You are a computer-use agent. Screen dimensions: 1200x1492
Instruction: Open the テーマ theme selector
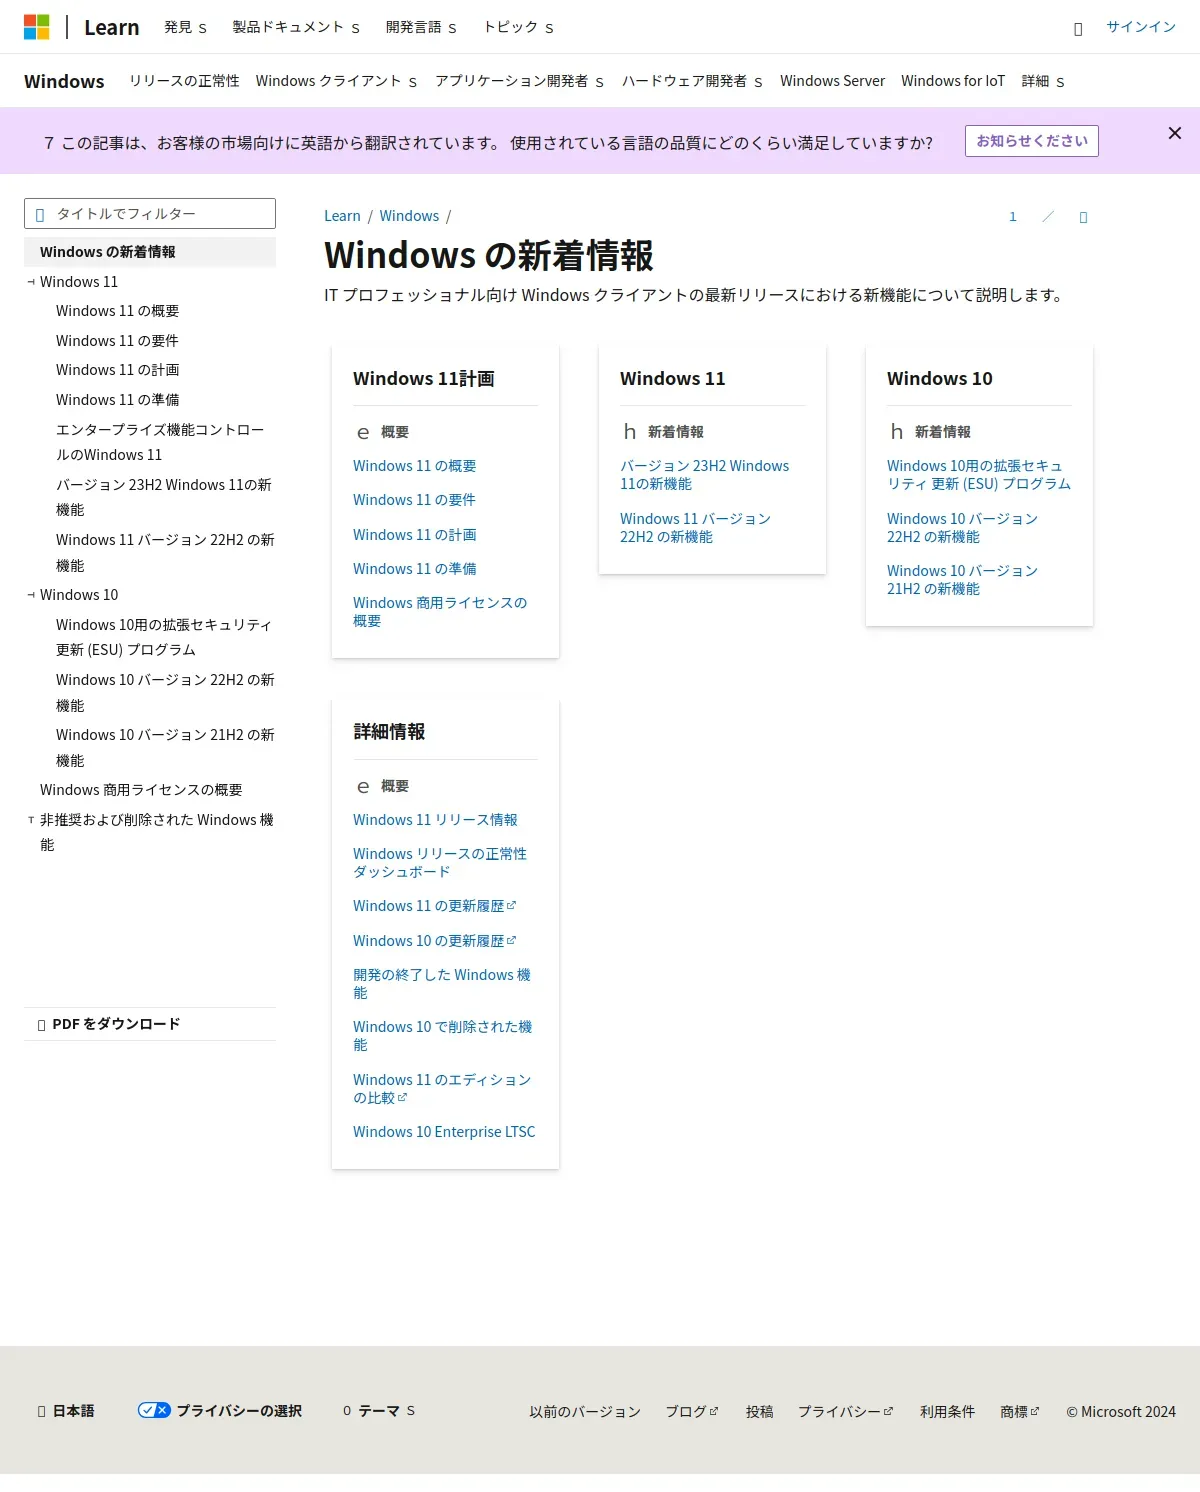(379, 1411)
